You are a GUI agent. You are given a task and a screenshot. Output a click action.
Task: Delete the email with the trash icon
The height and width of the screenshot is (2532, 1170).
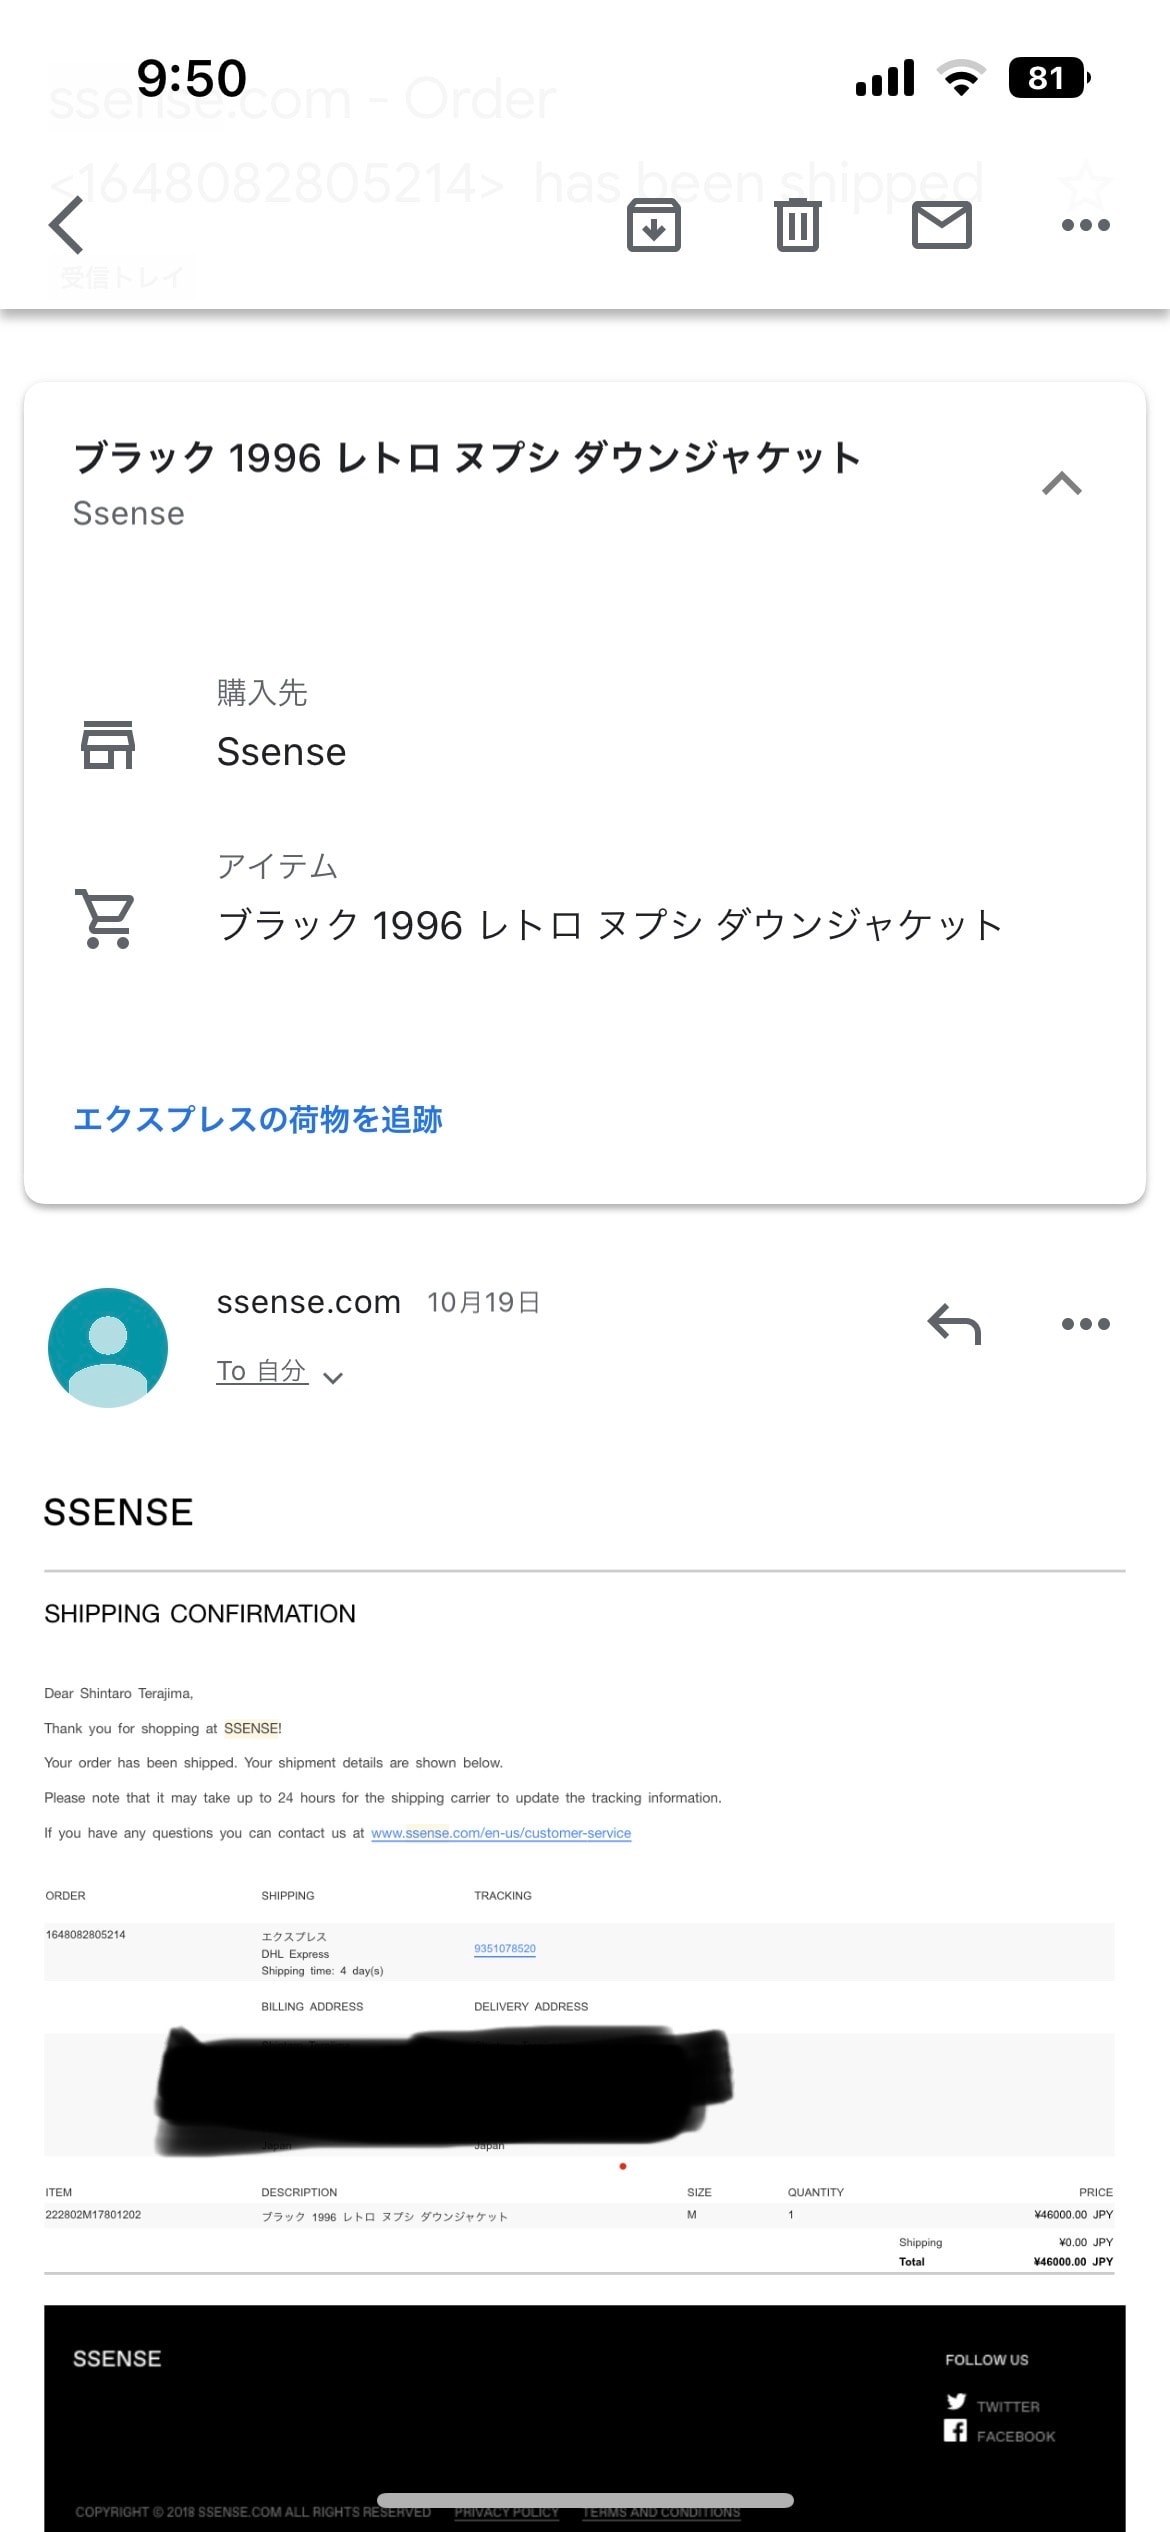[798, 225]
